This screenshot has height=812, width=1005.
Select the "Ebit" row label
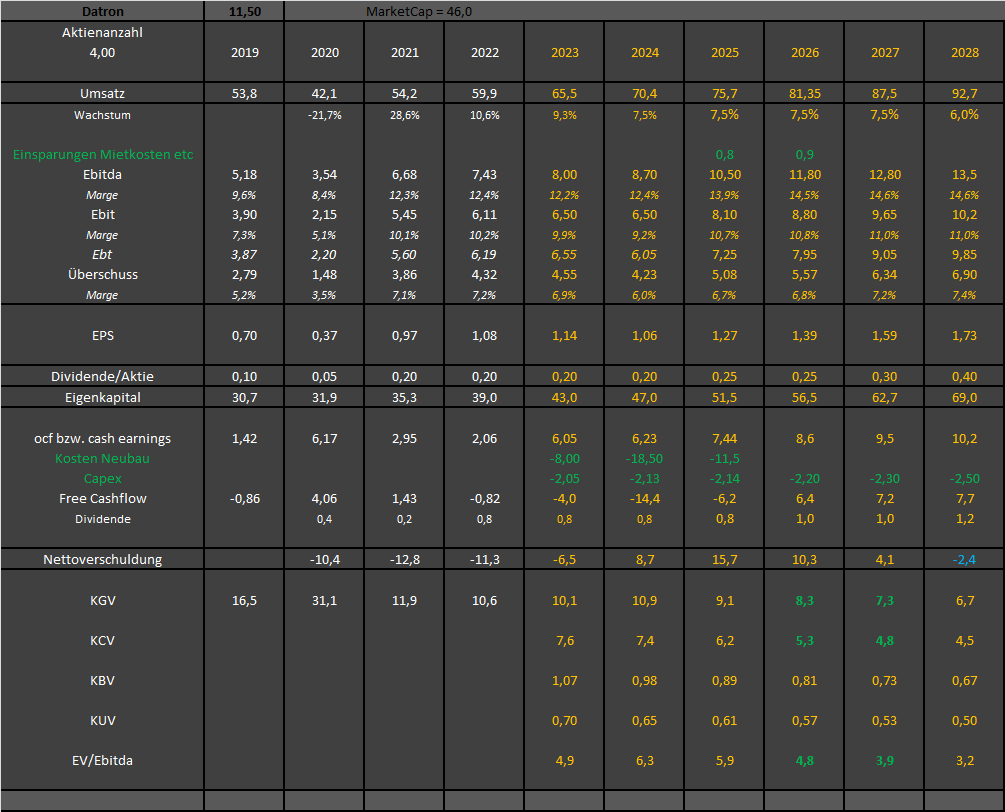coord(103,215)
